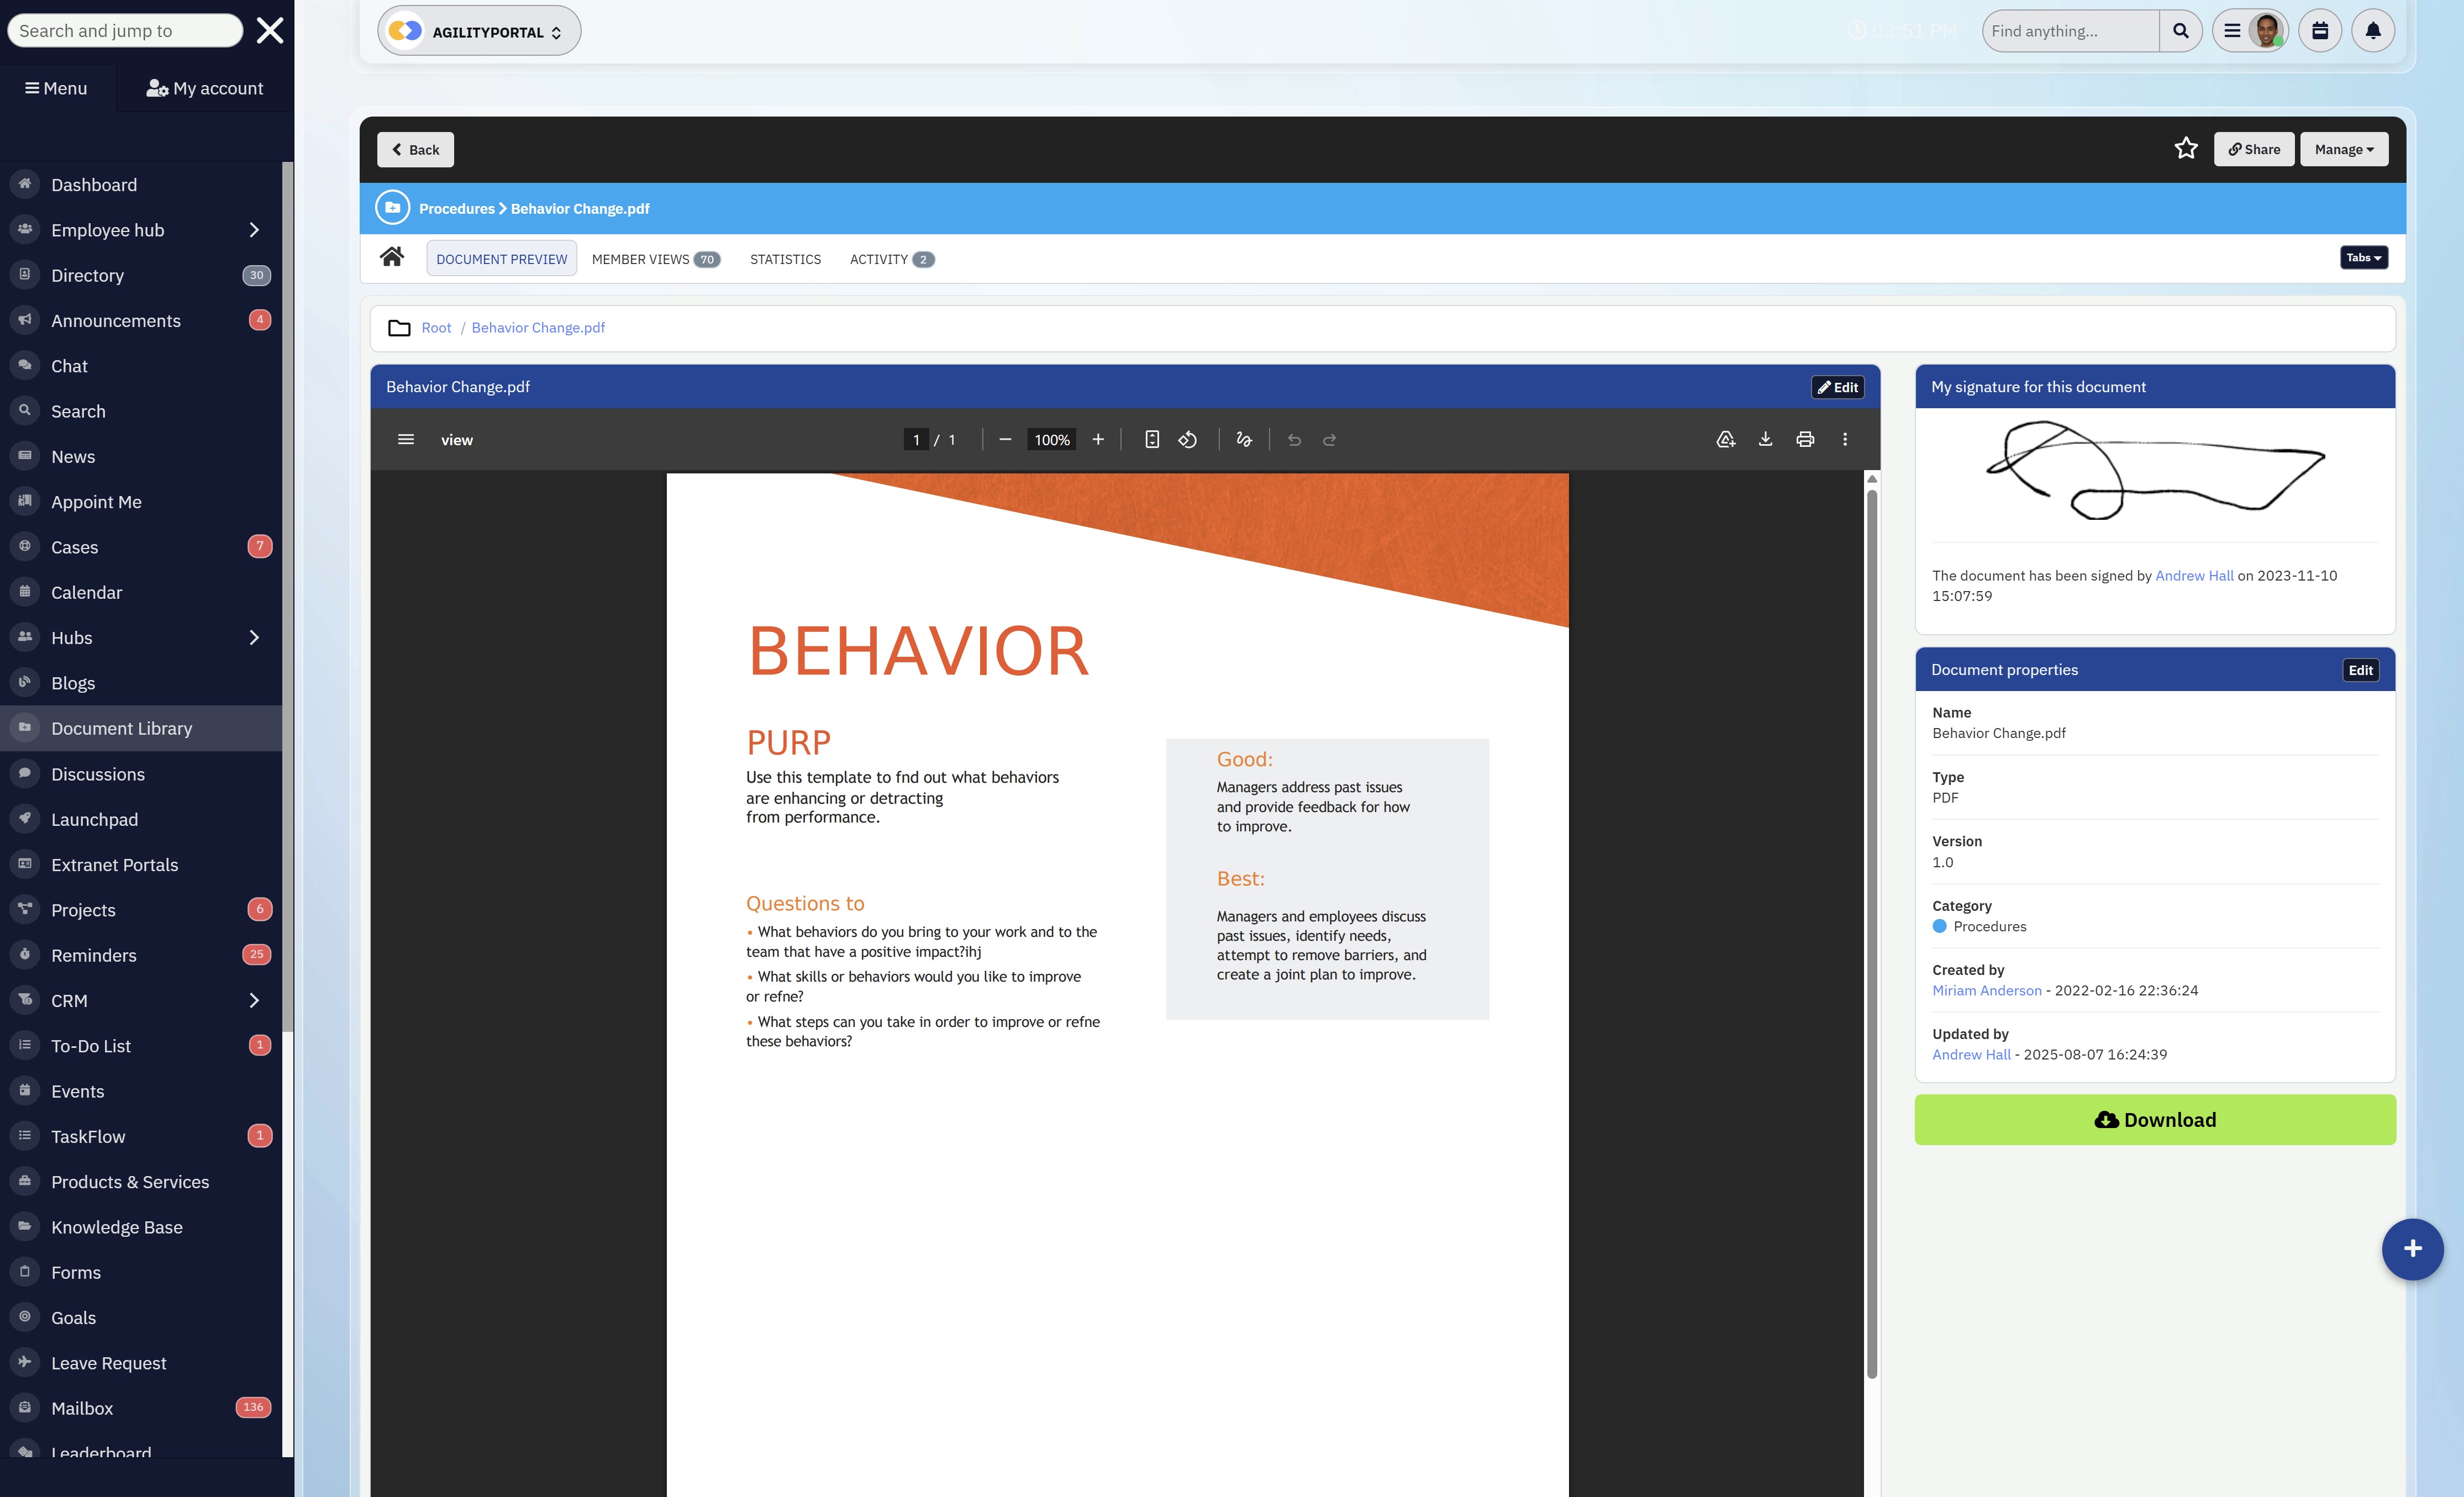Click the calendar icon in the top bar
This screenshot has height=1497, width=2464.
(x=2320, y=30)
